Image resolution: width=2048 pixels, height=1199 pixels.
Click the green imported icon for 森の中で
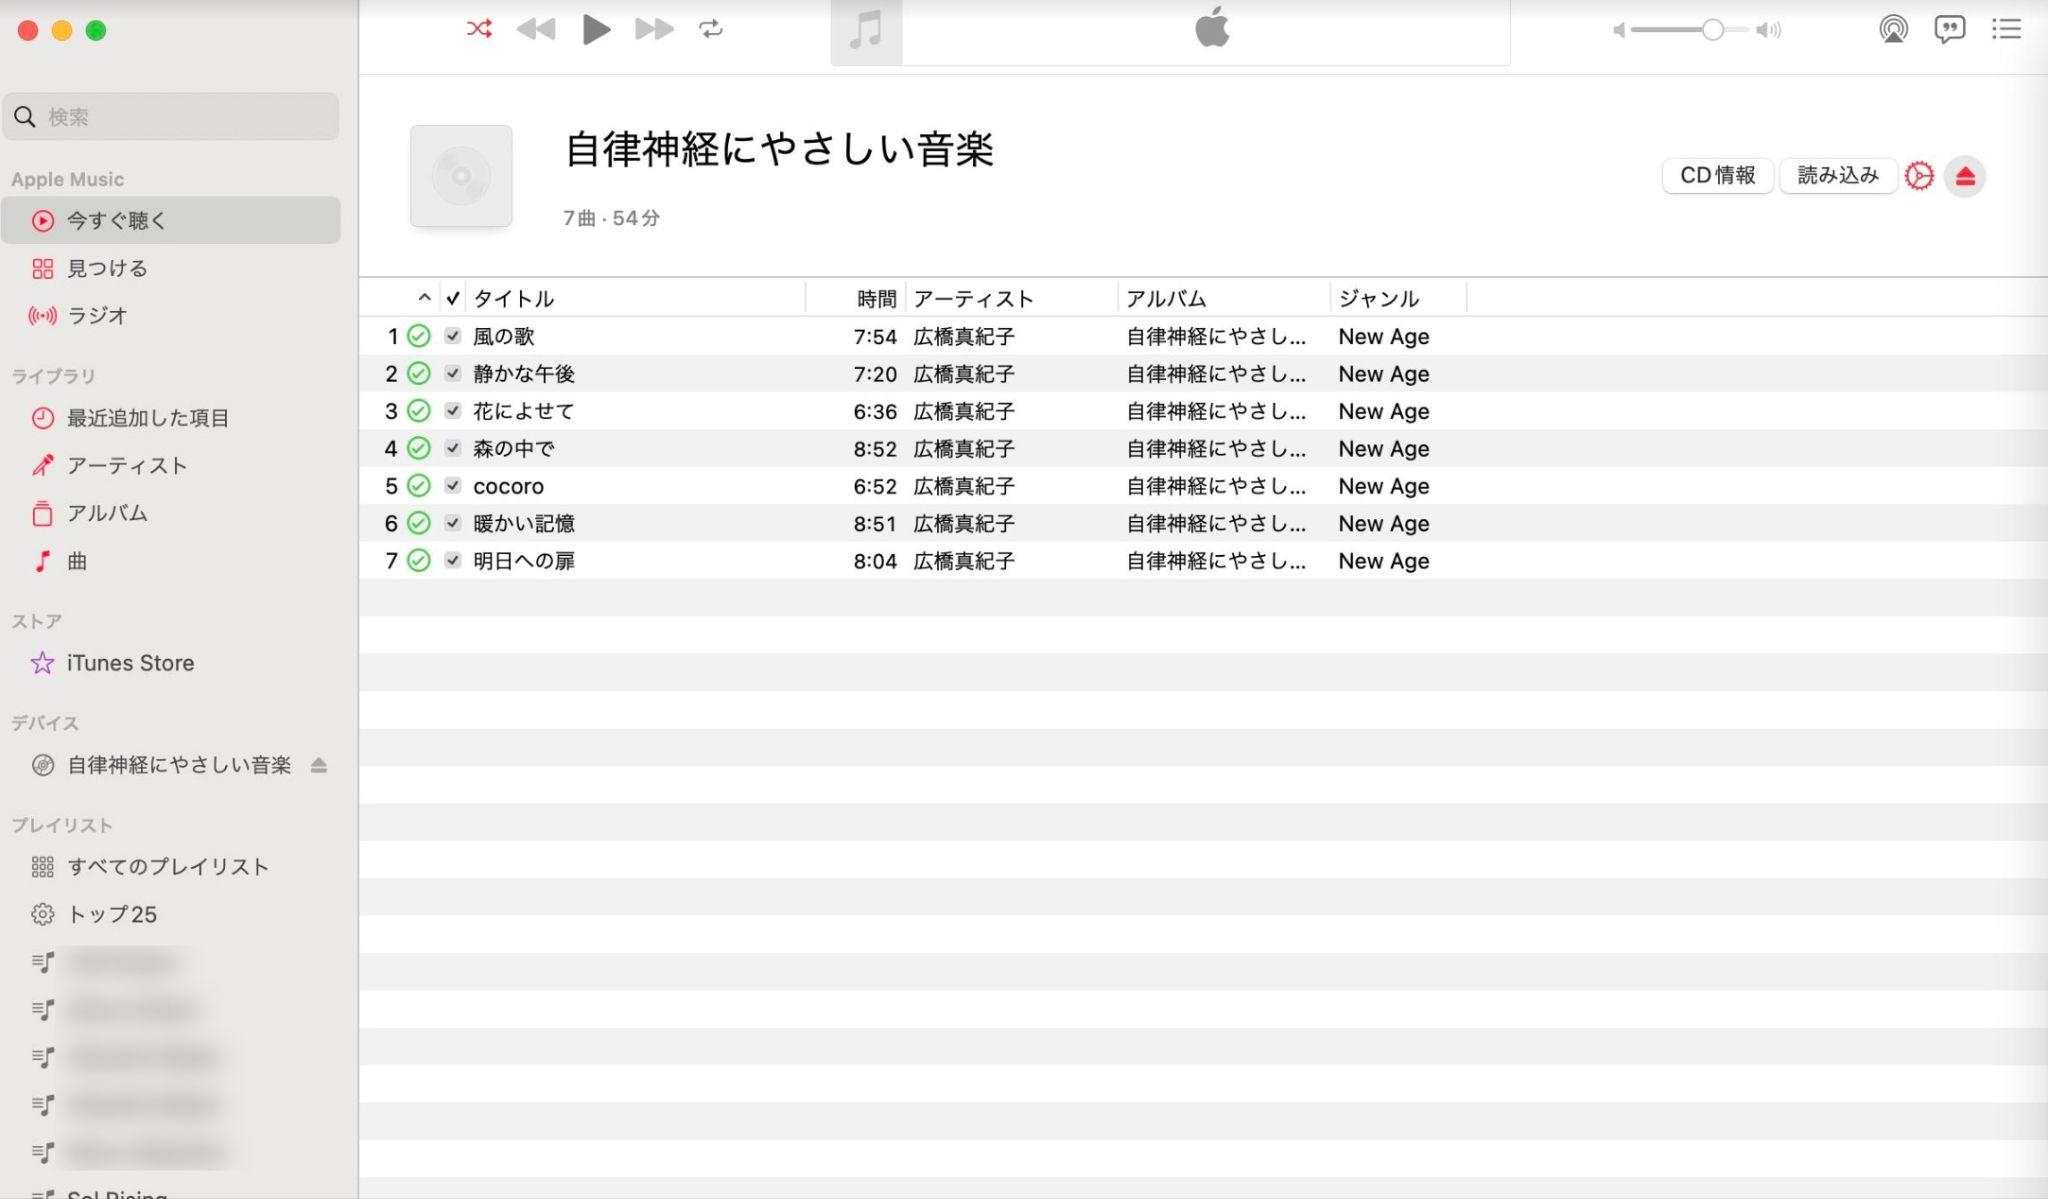tap(419, 448)
